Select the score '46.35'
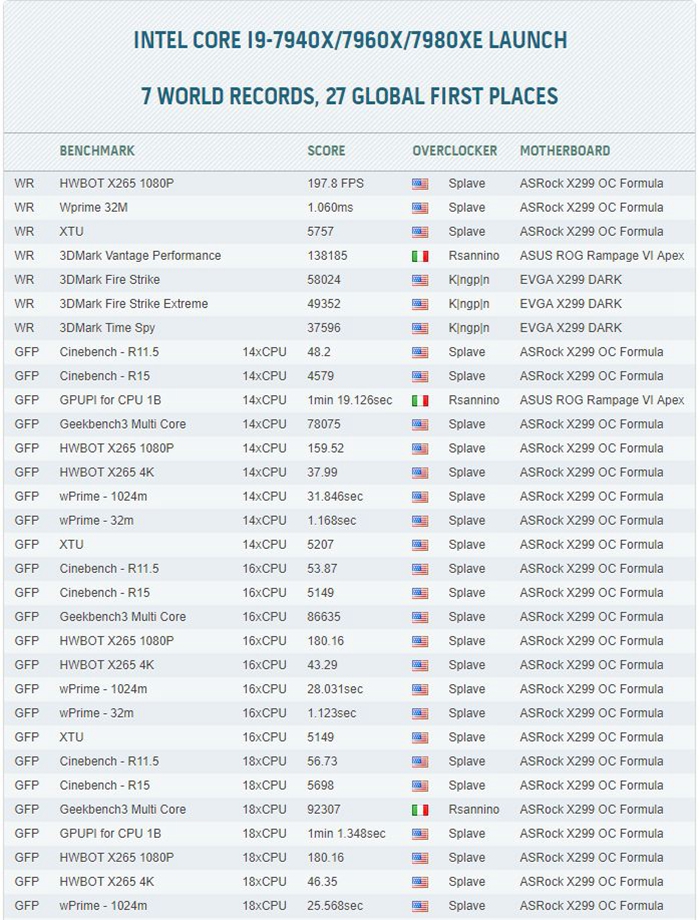Image resolution: width=700 pixels, height=920 pixels. point(323,881)
